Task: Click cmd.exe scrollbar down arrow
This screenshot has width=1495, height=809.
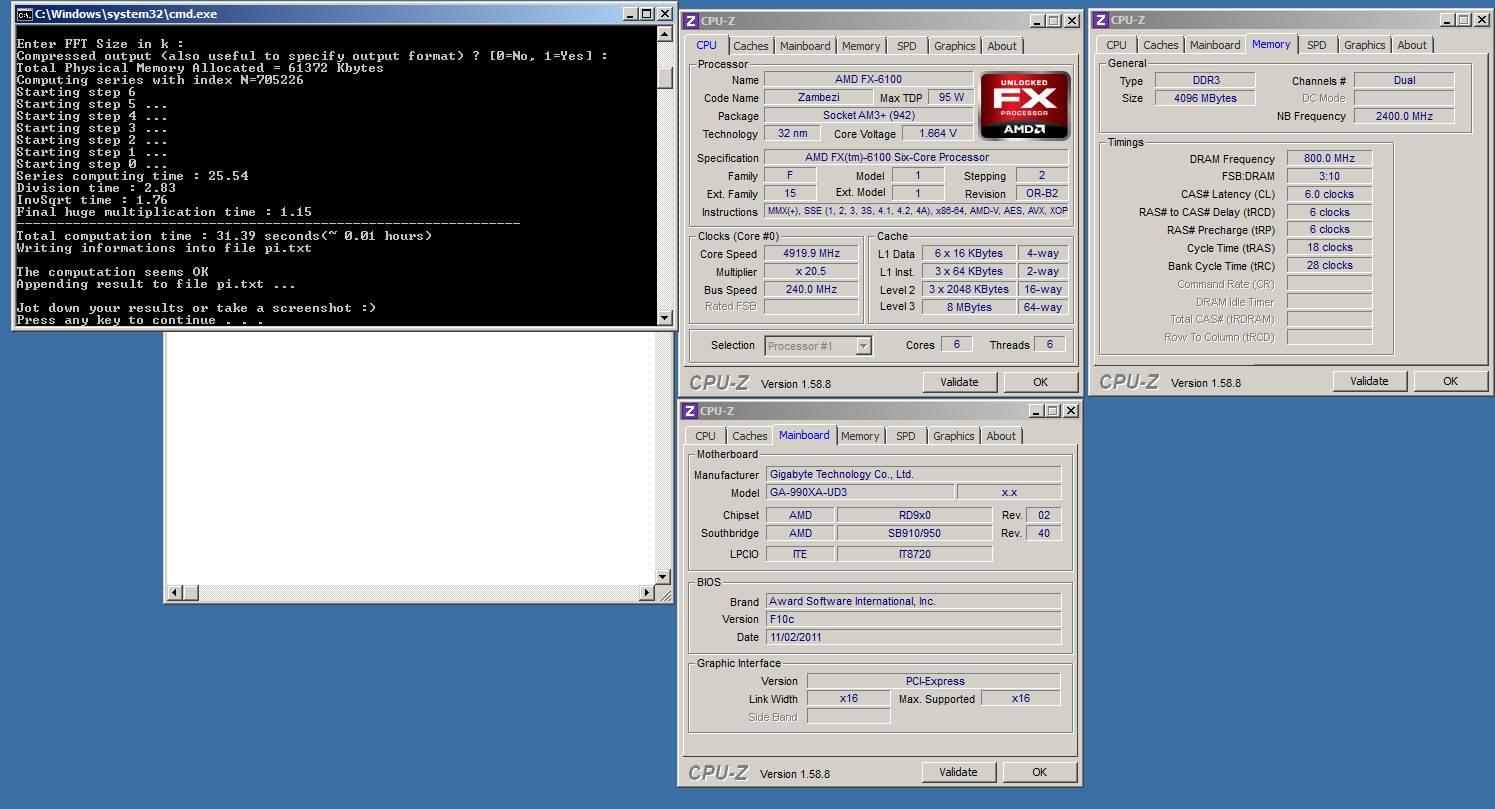Action: coord(665,318)
